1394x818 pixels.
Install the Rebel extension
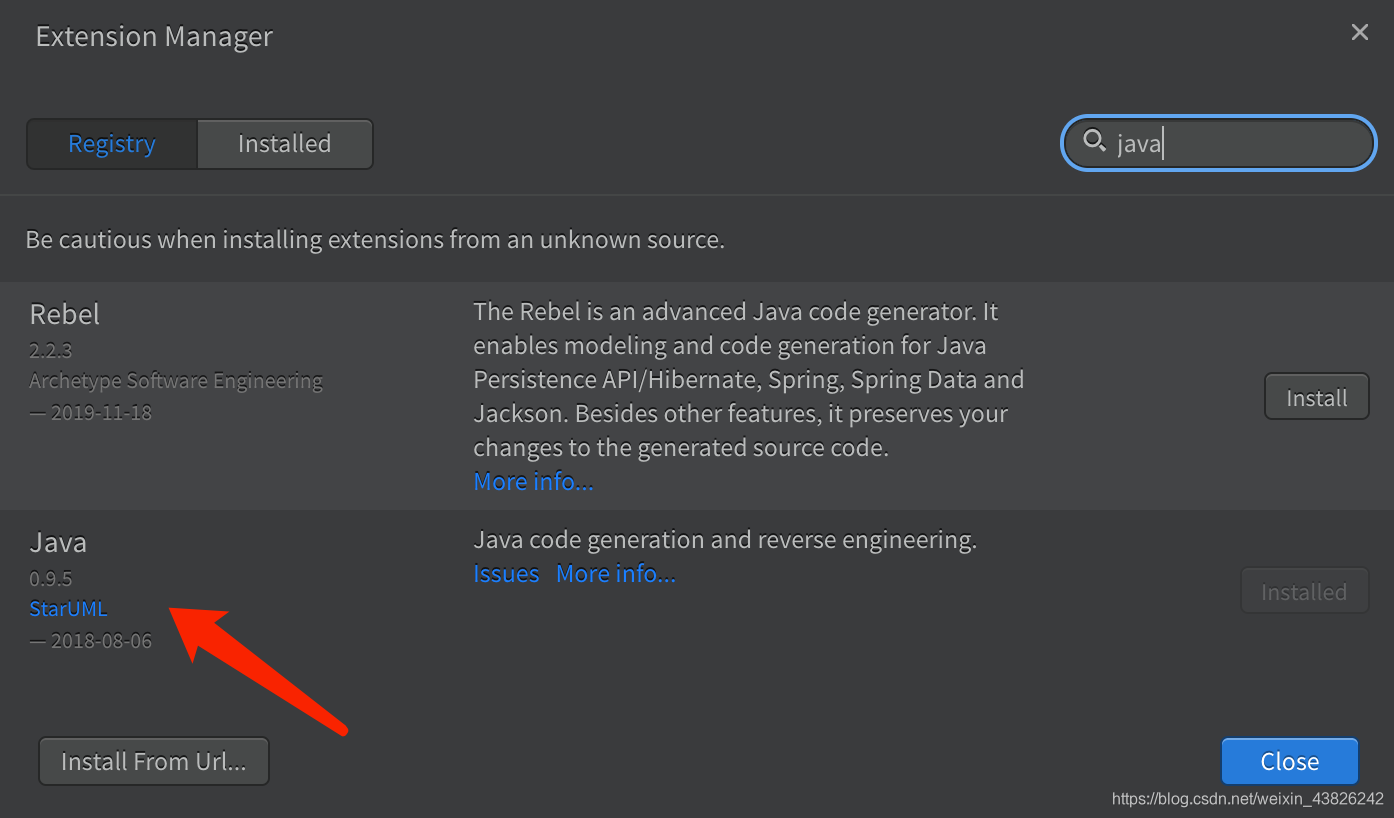click(1316, 397)
